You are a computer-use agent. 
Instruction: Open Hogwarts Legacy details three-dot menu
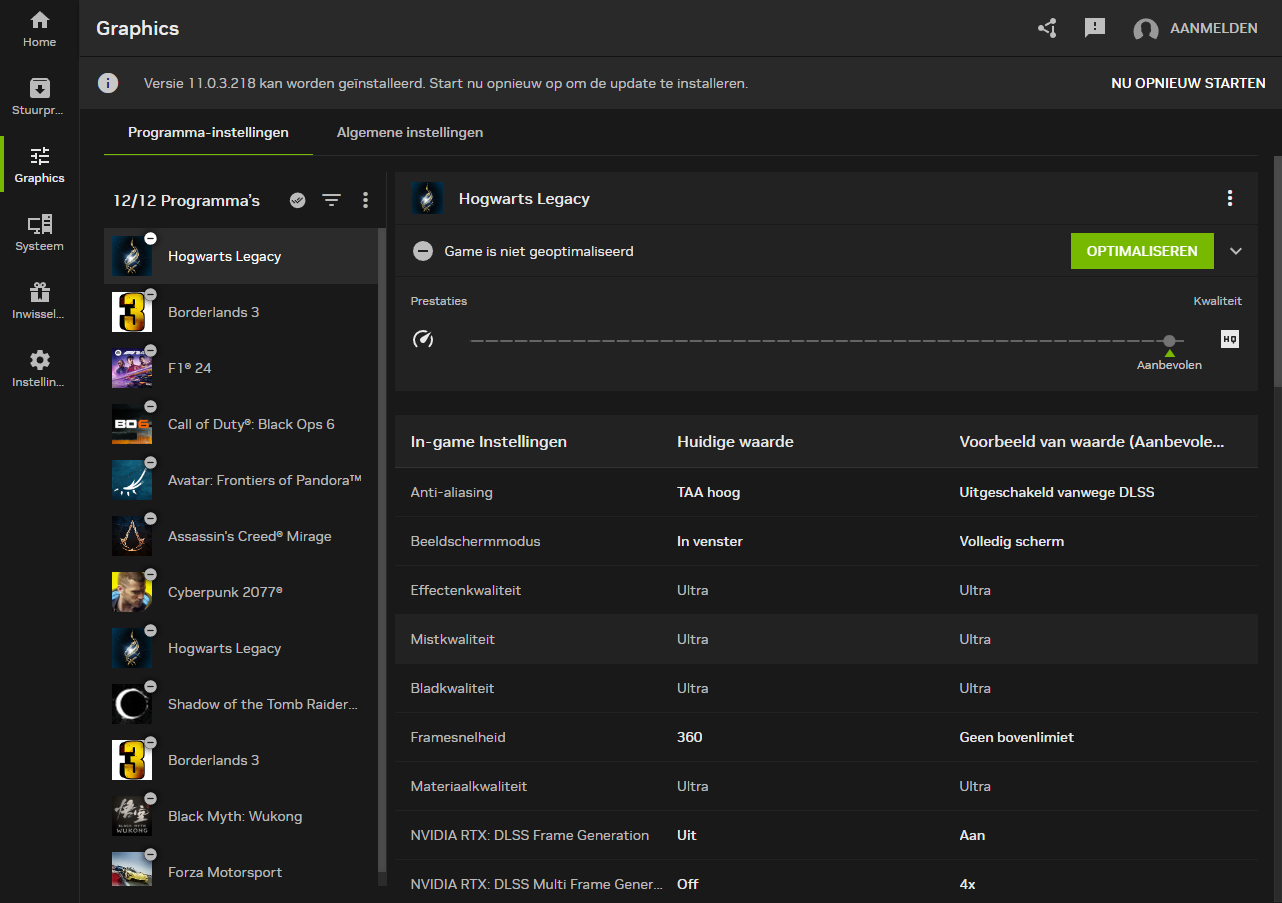click(x=1230, y=198)
